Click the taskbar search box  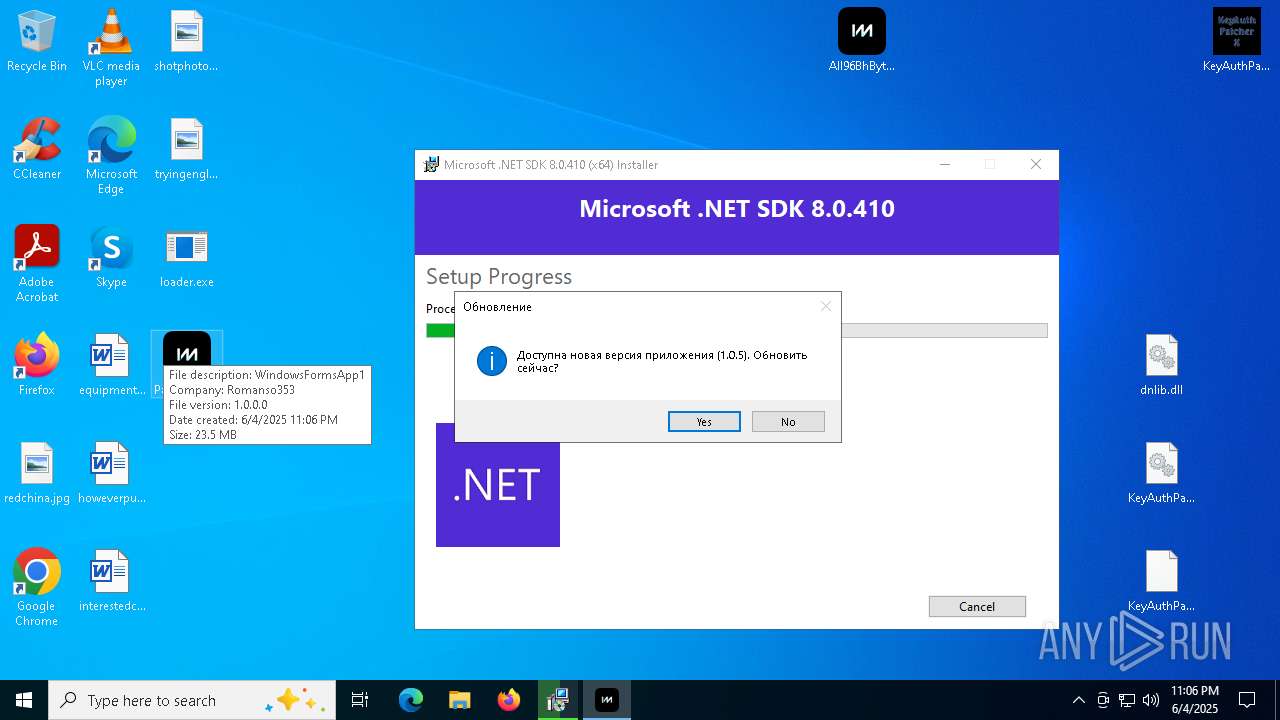192,700
